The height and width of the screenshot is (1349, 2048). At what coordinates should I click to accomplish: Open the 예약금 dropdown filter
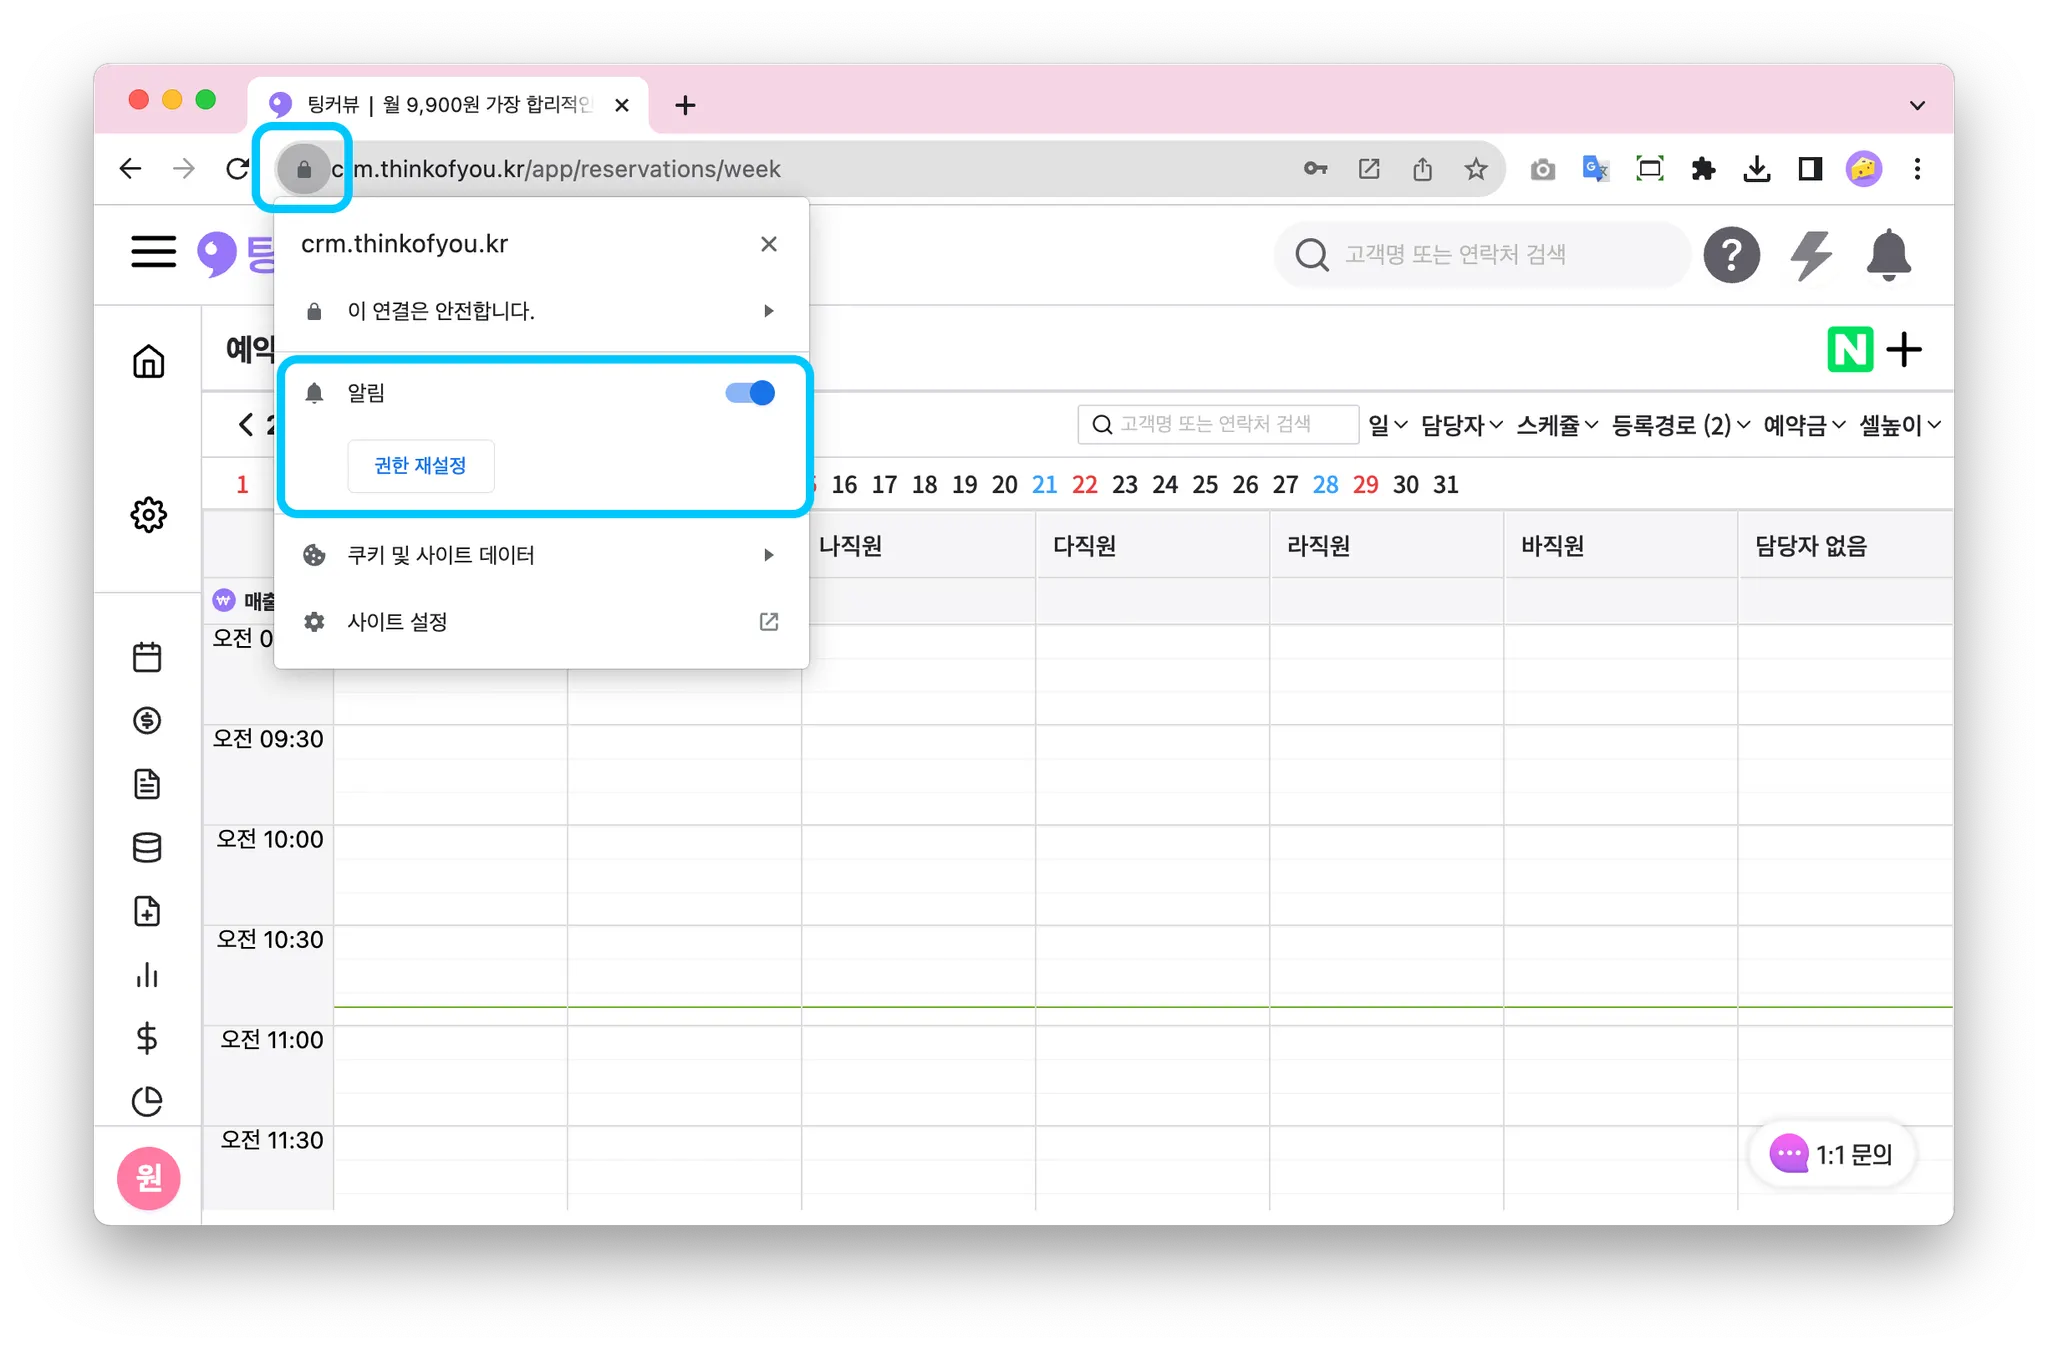(x=1803, y=425)
